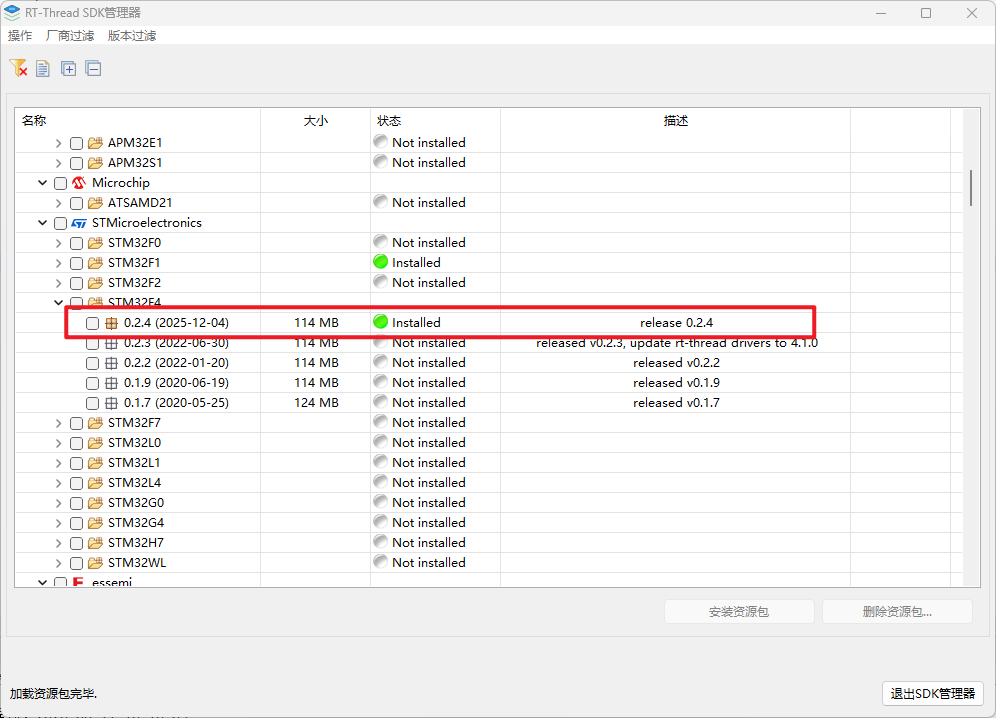Click the green installed indicator for STM32F1

[x=380, y=262]
